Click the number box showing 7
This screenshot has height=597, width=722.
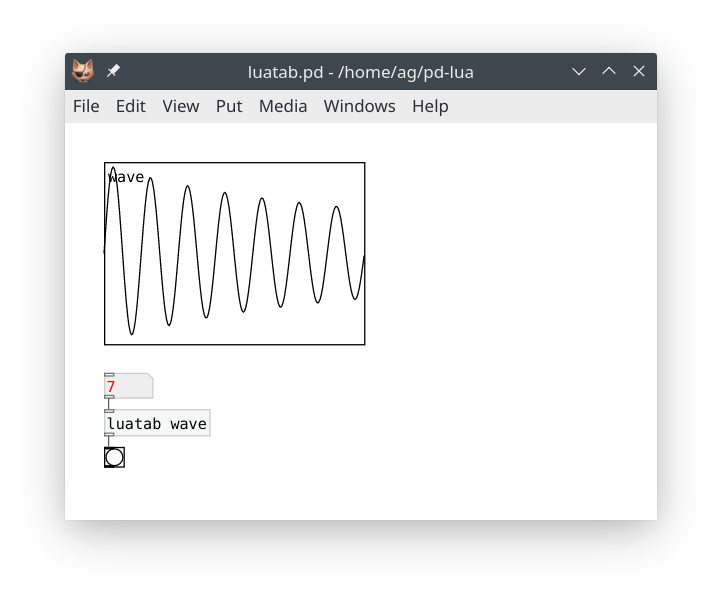pos(128,387)
